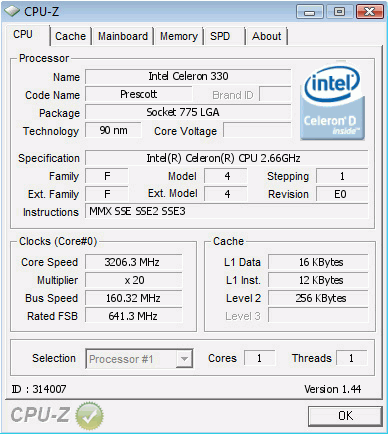Click the Bus Speed value 160.32 MHz
The height and width of the screenshot is (434, 388).
pyautogui.click(x=134, y=298)
